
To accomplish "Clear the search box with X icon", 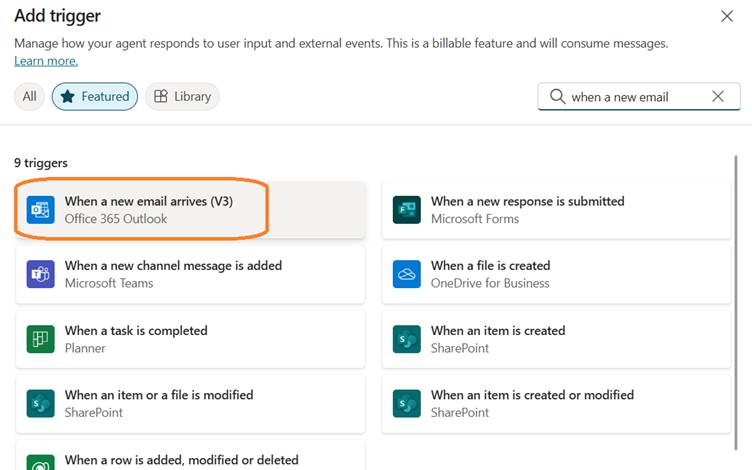I will pos(718,97).
